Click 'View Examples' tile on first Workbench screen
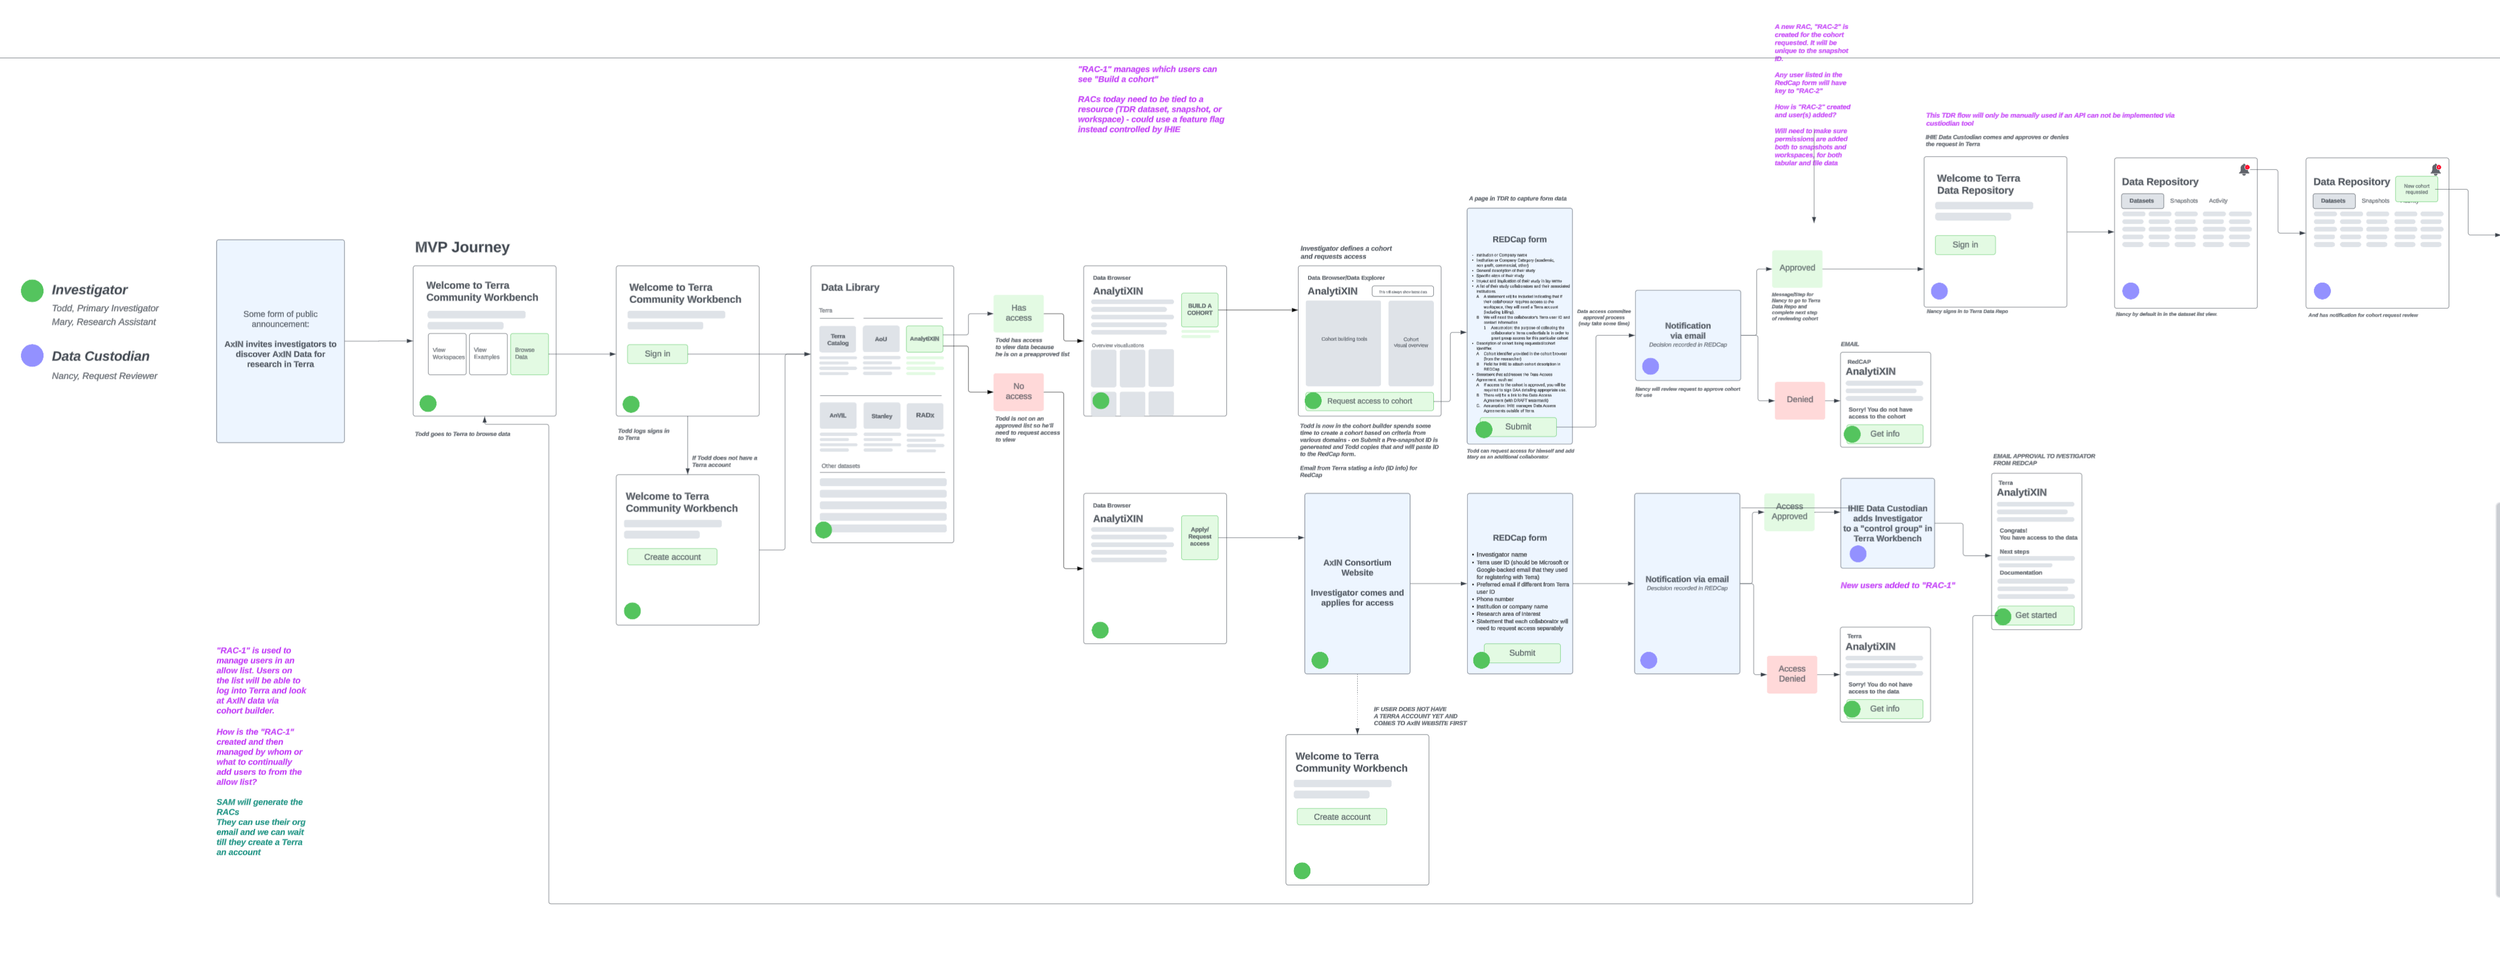Screen dimensions: 2500x965 pos(488,354)
